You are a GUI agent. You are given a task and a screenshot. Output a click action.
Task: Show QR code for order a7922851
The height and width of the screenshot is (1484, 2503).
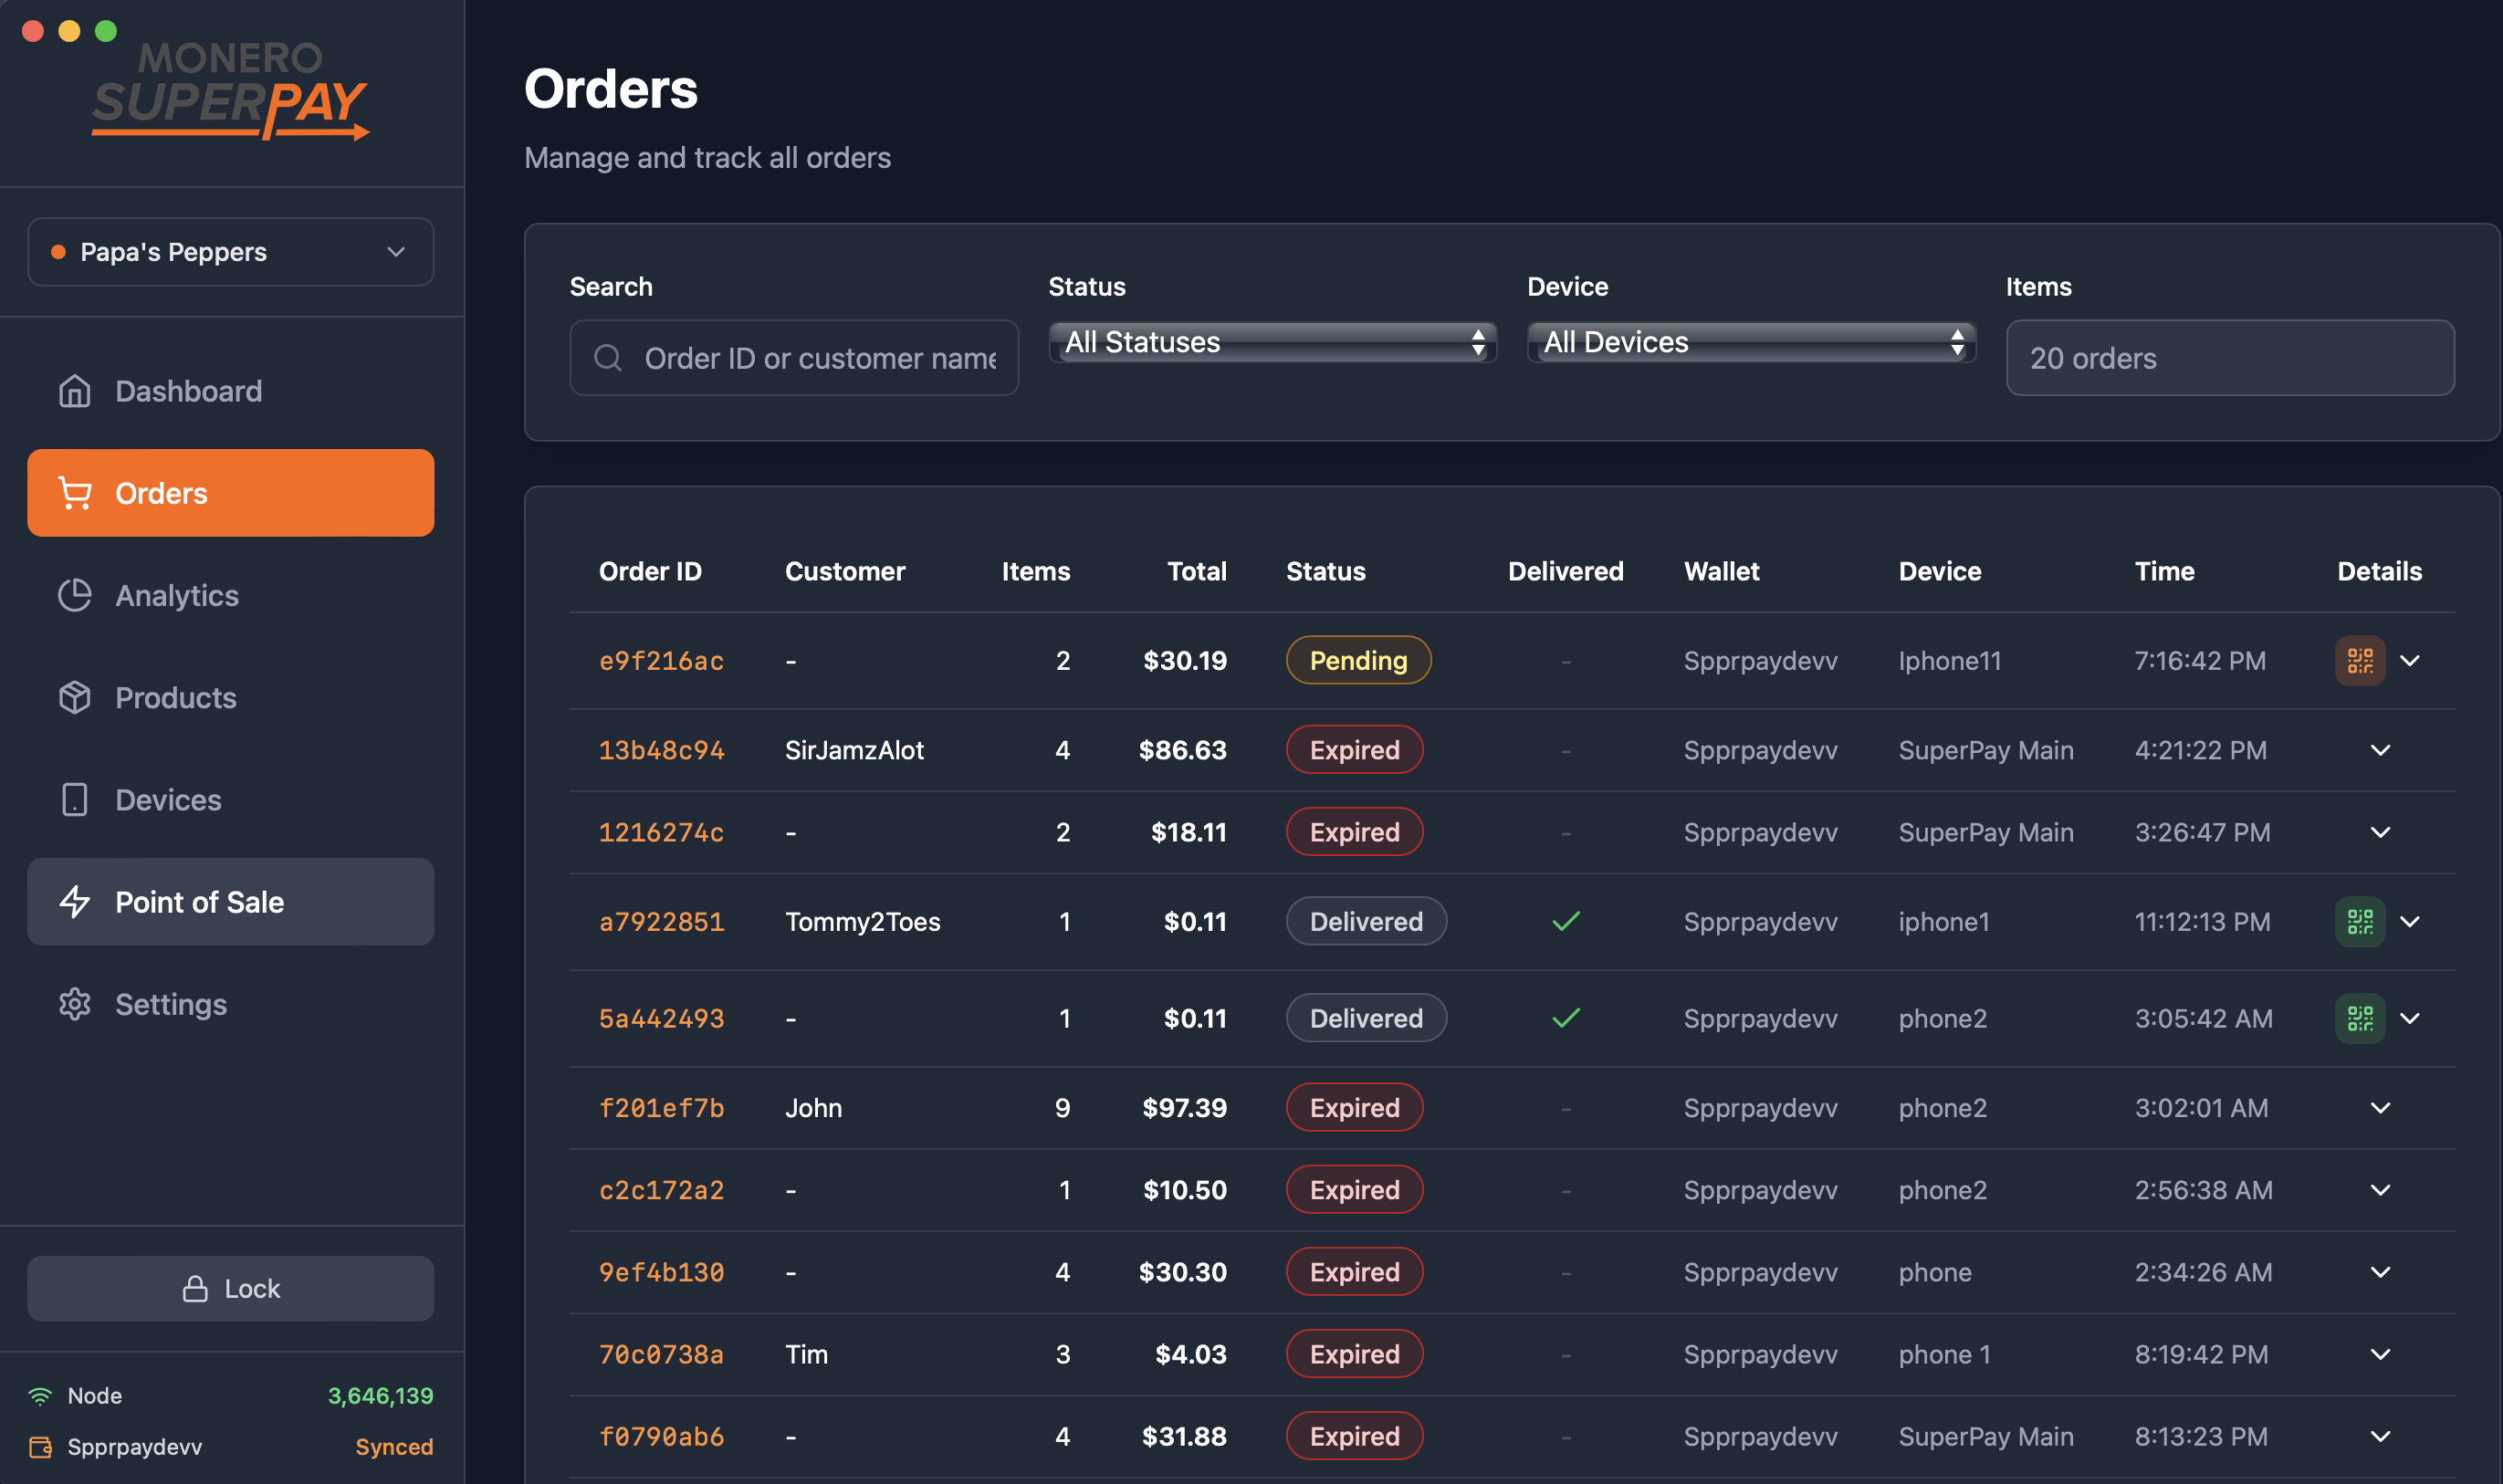click(2359, 921)
